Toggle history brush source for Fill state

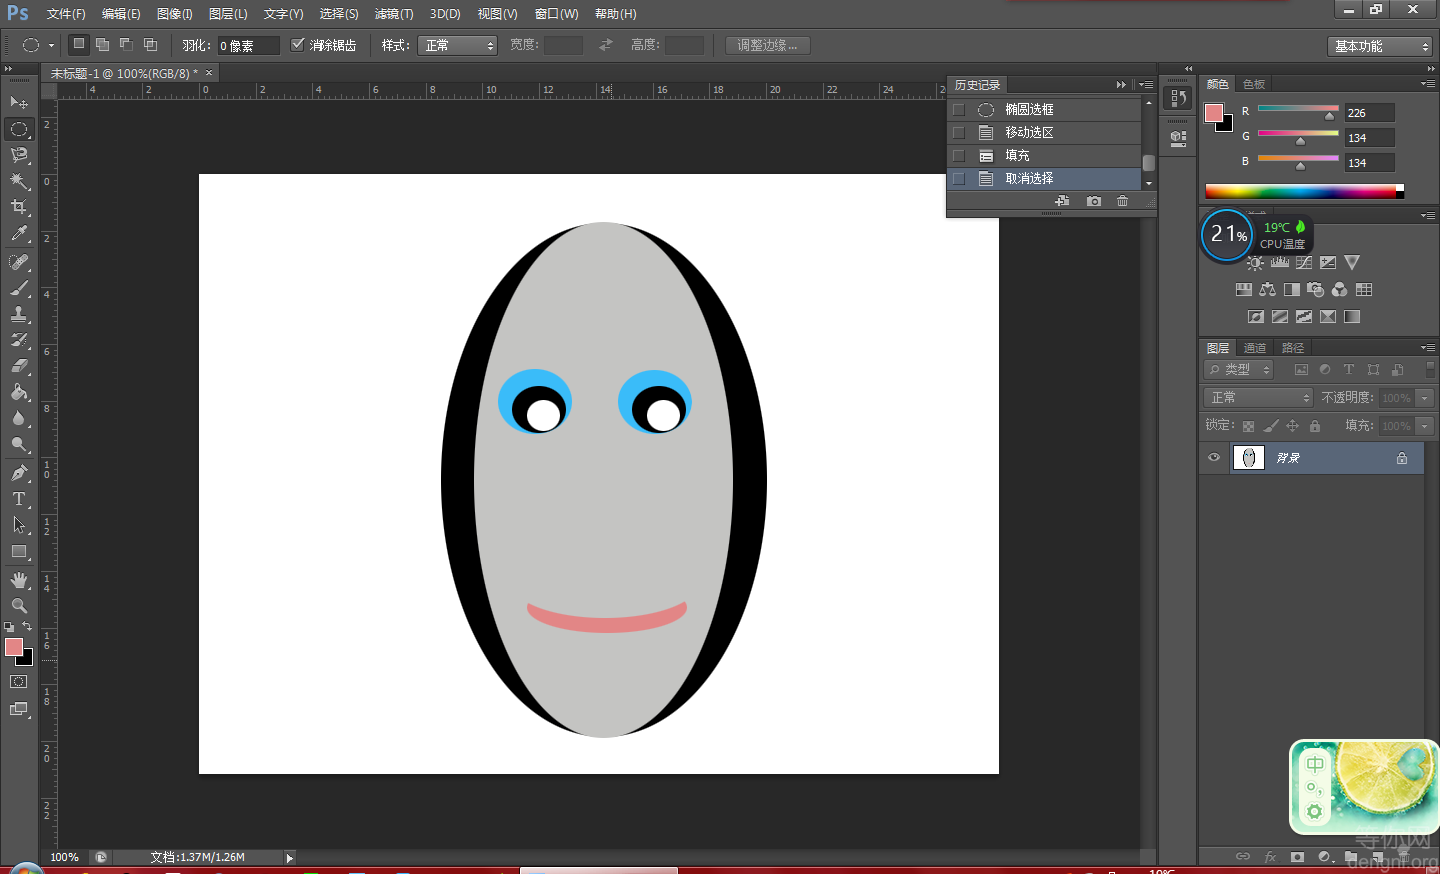click(x=959, y=155)
